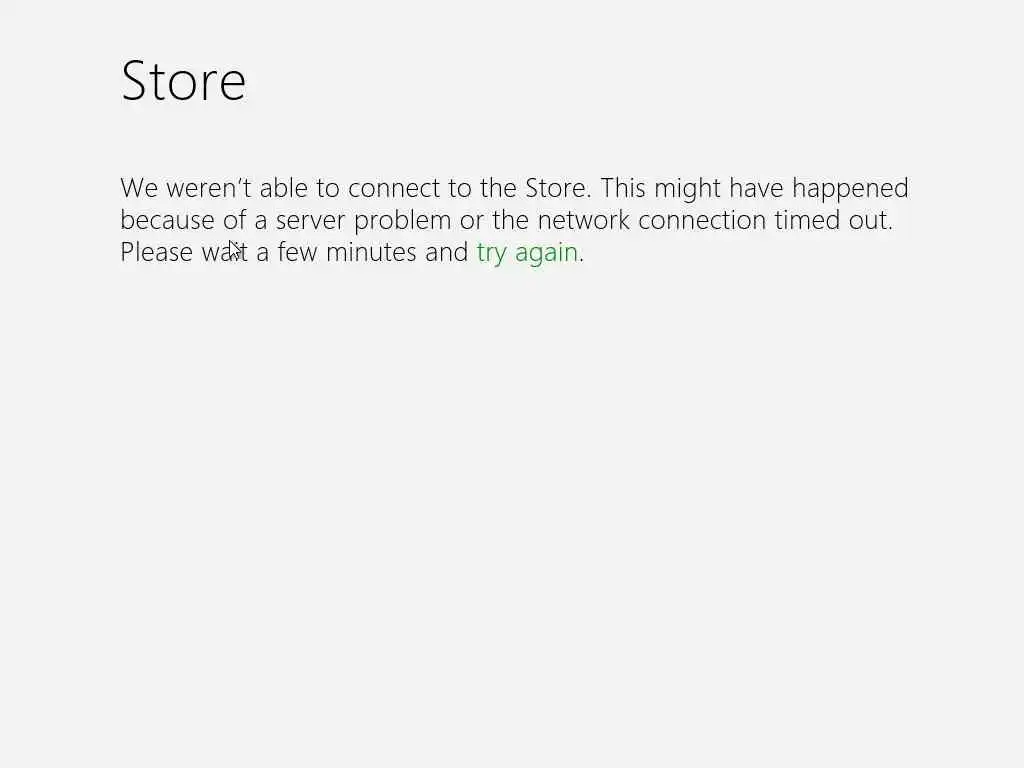Click the word 'have' in first line

(756, 188)
